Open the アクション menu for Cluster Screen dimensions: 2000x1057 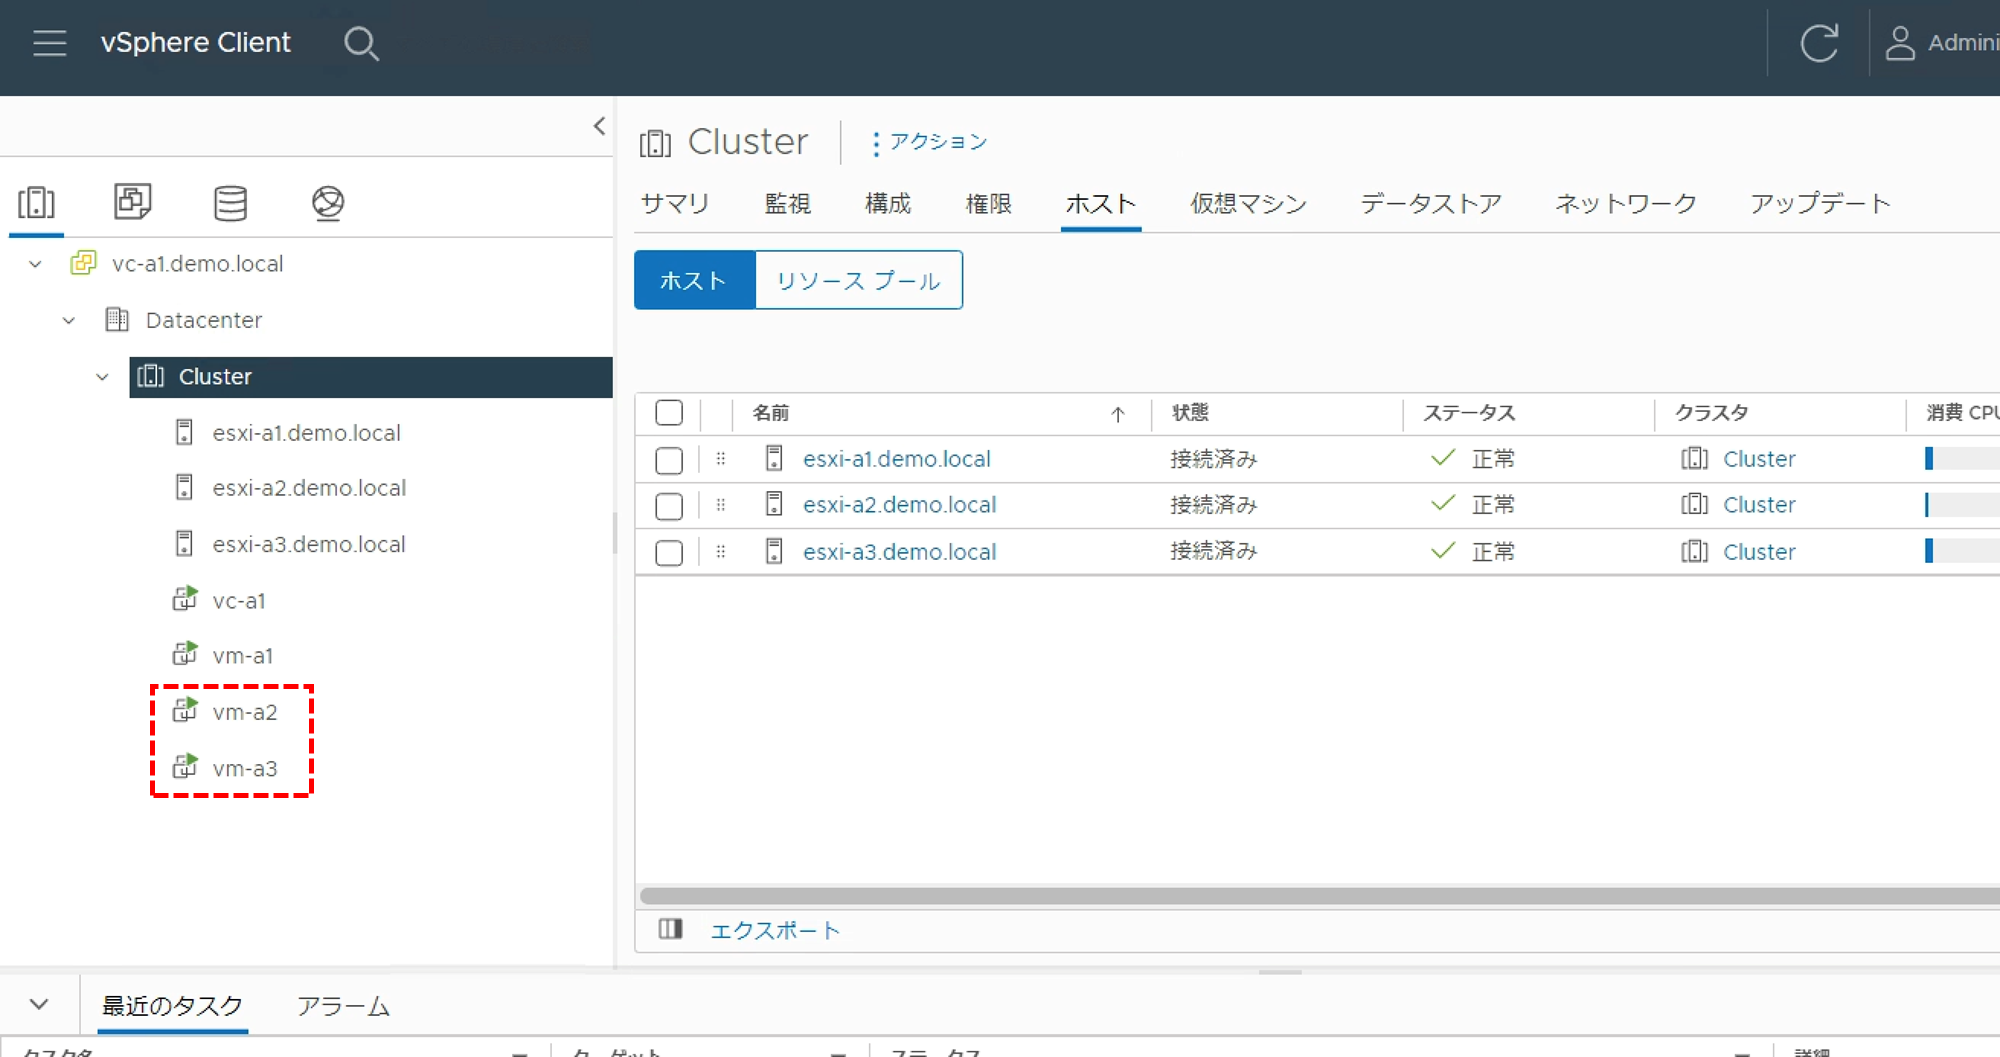point(929,142)
